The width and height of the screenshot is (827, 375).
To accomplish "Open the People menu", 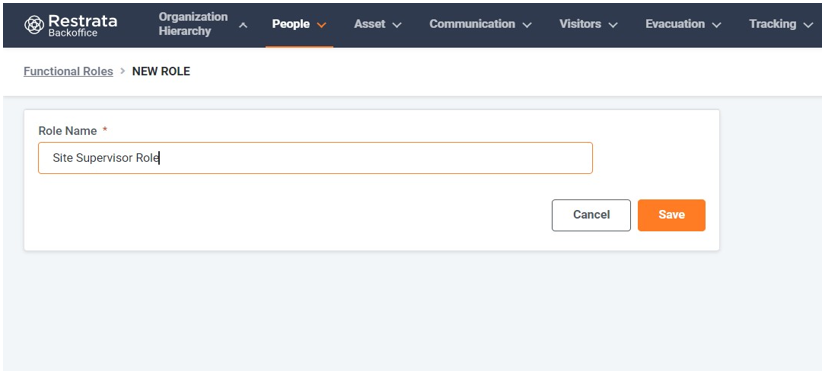I will coord(291,24).
